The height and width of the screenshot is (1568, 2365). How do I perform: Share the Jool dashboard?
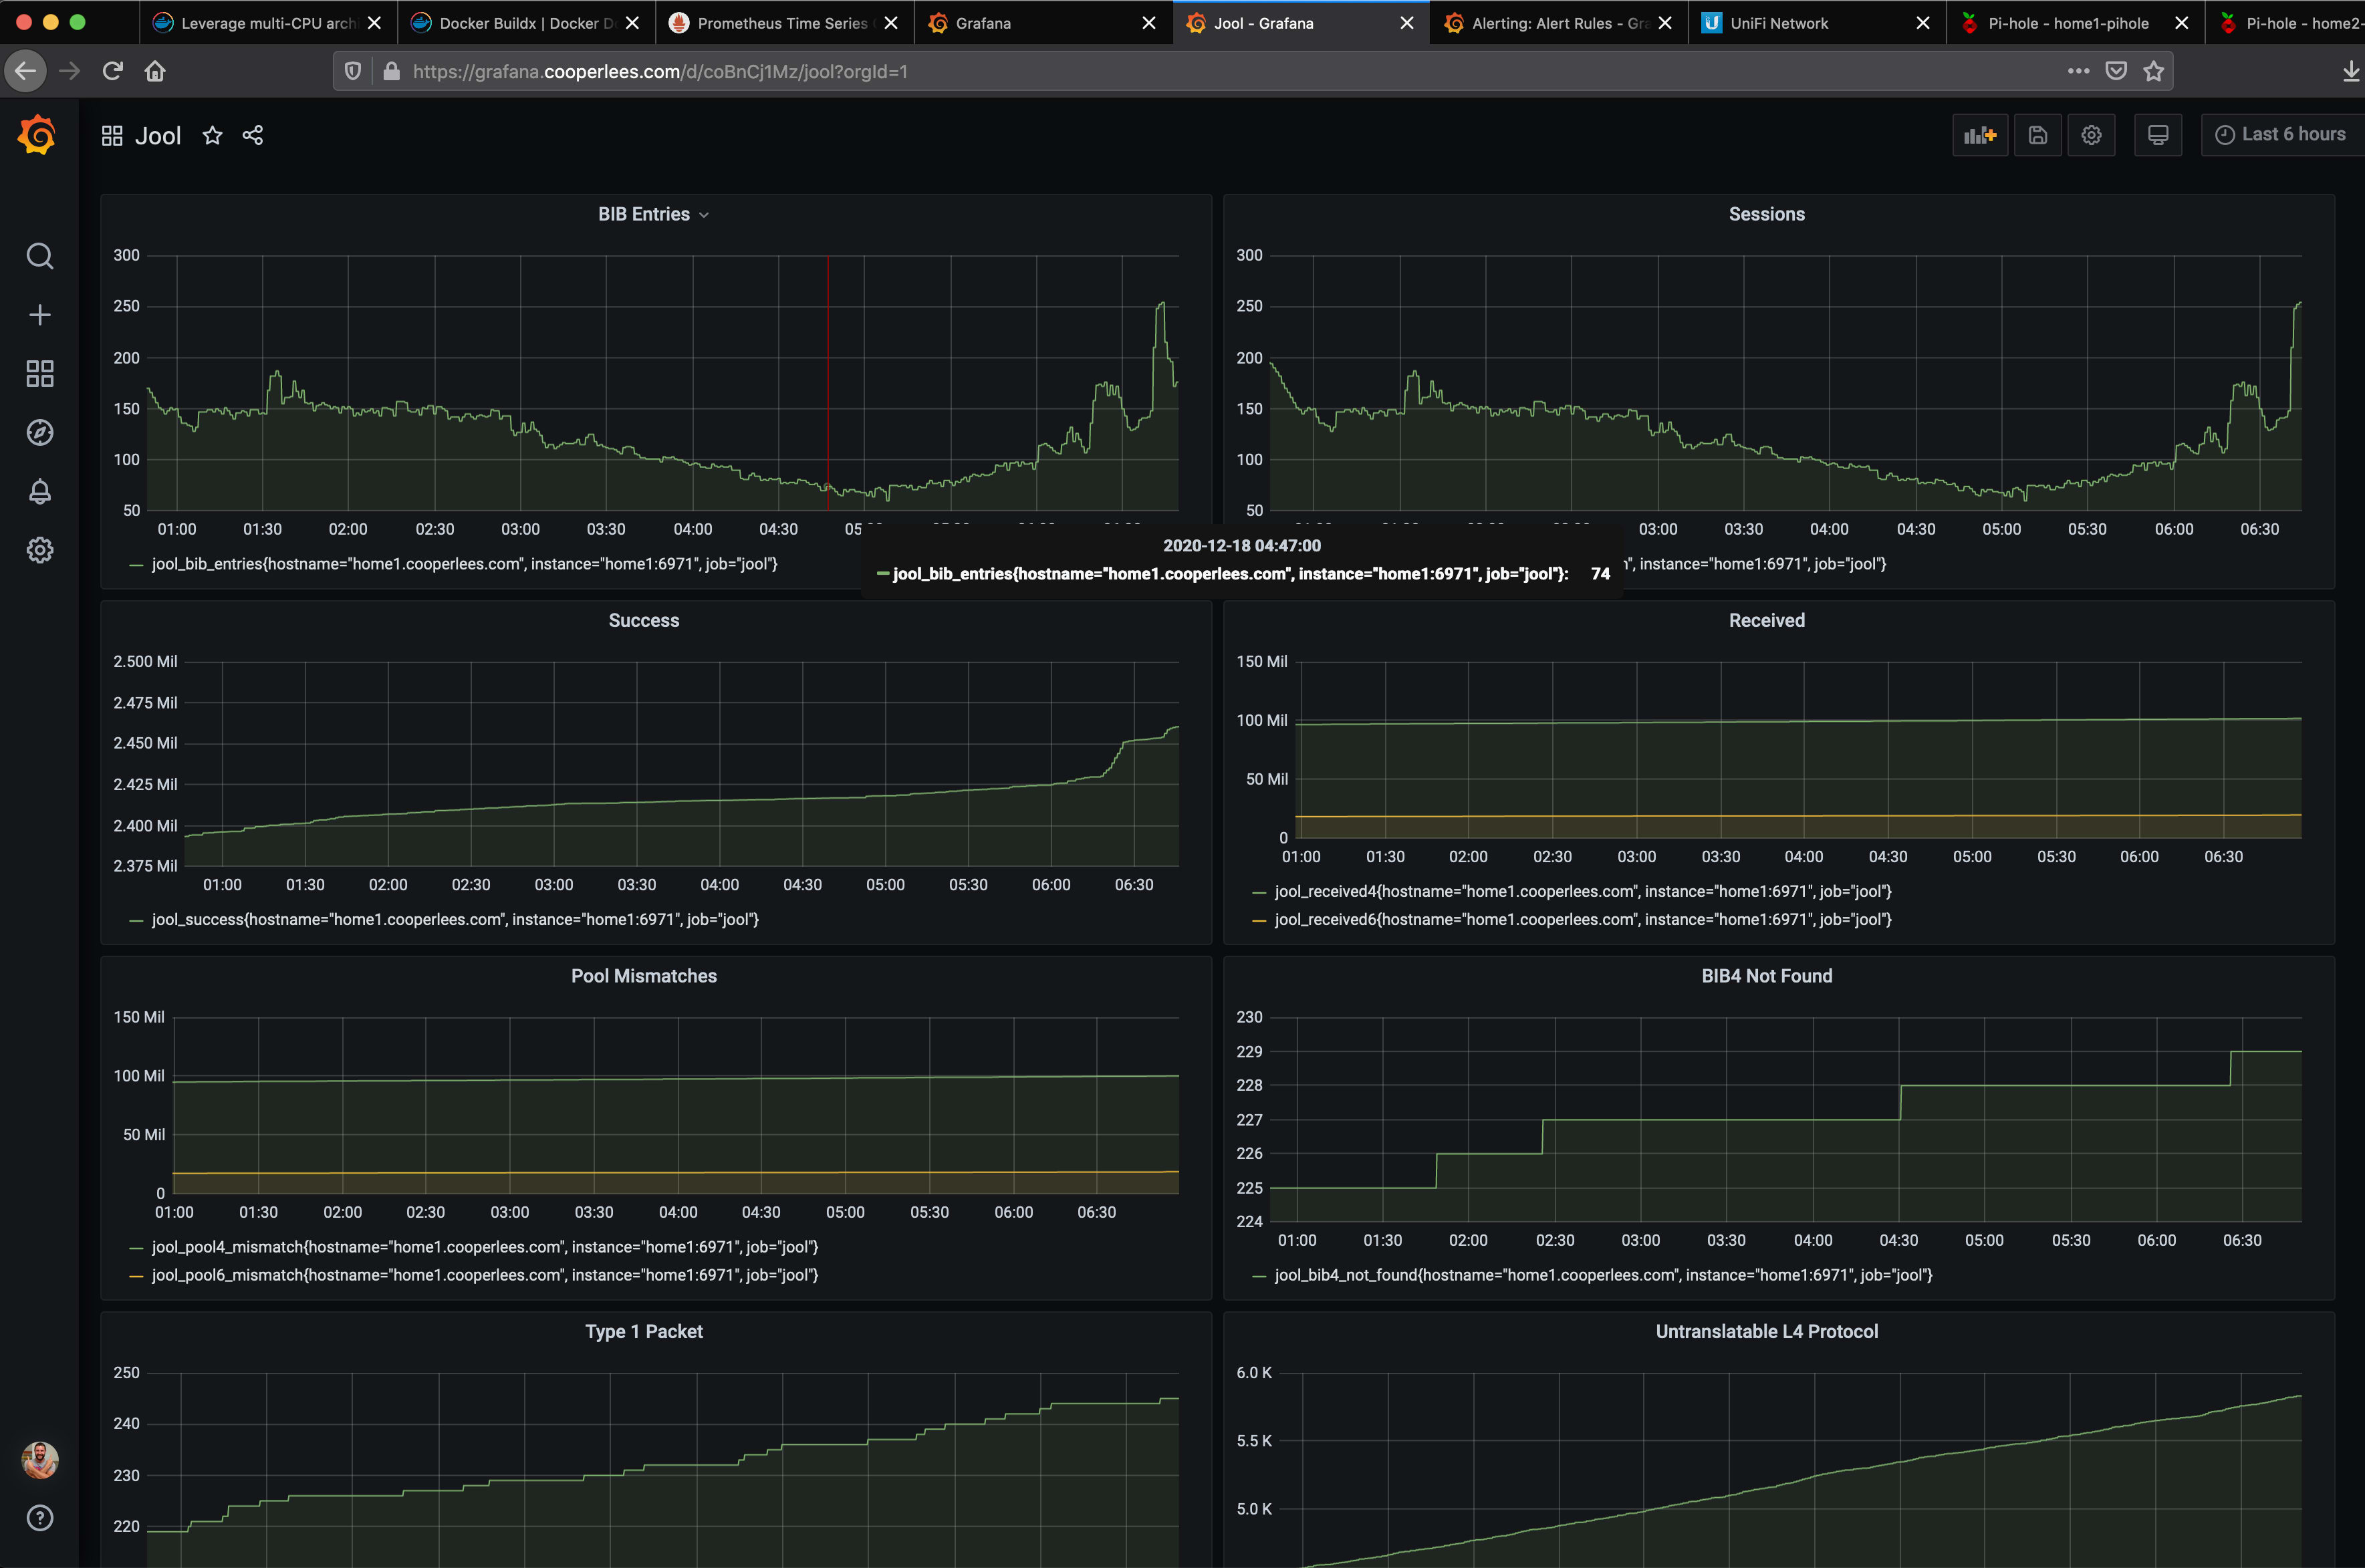point(252,135)
